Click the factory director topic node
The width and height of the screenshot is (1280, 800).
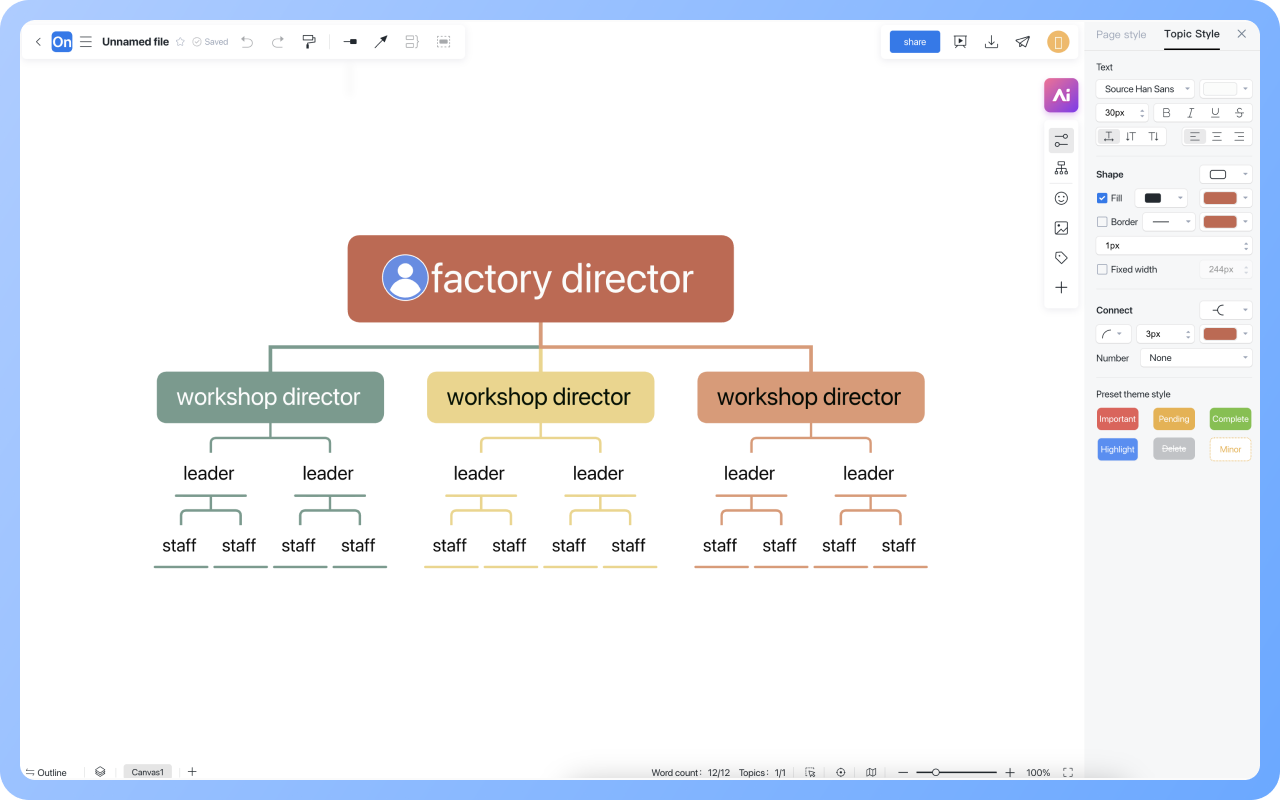[x=540, y=278]
